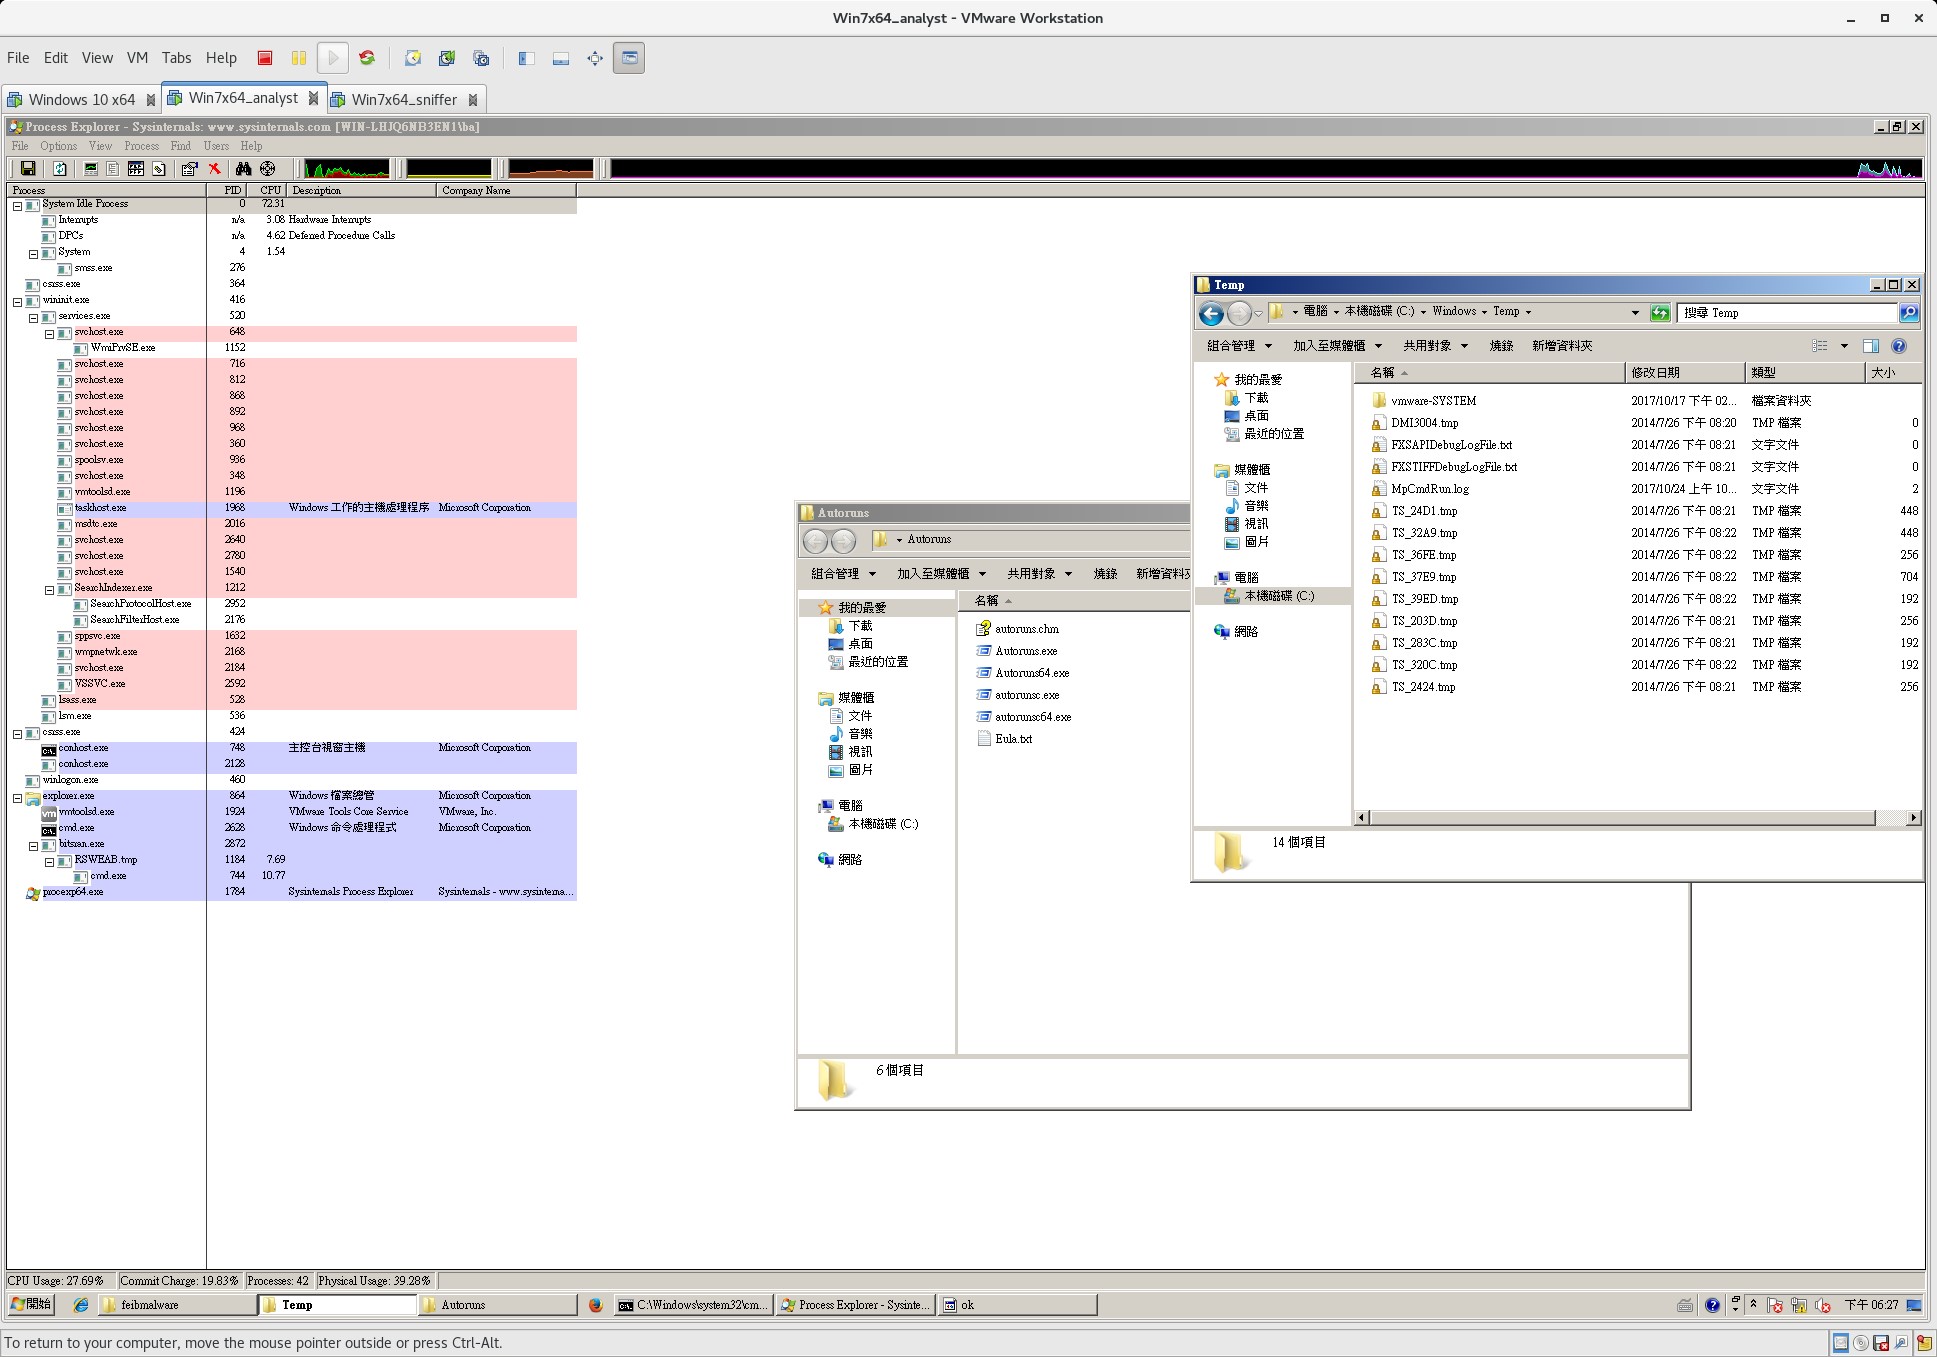Toggle the preview pane icon in Temp window
Screen dimensions: 1937x1357
tap(1871, 346)
